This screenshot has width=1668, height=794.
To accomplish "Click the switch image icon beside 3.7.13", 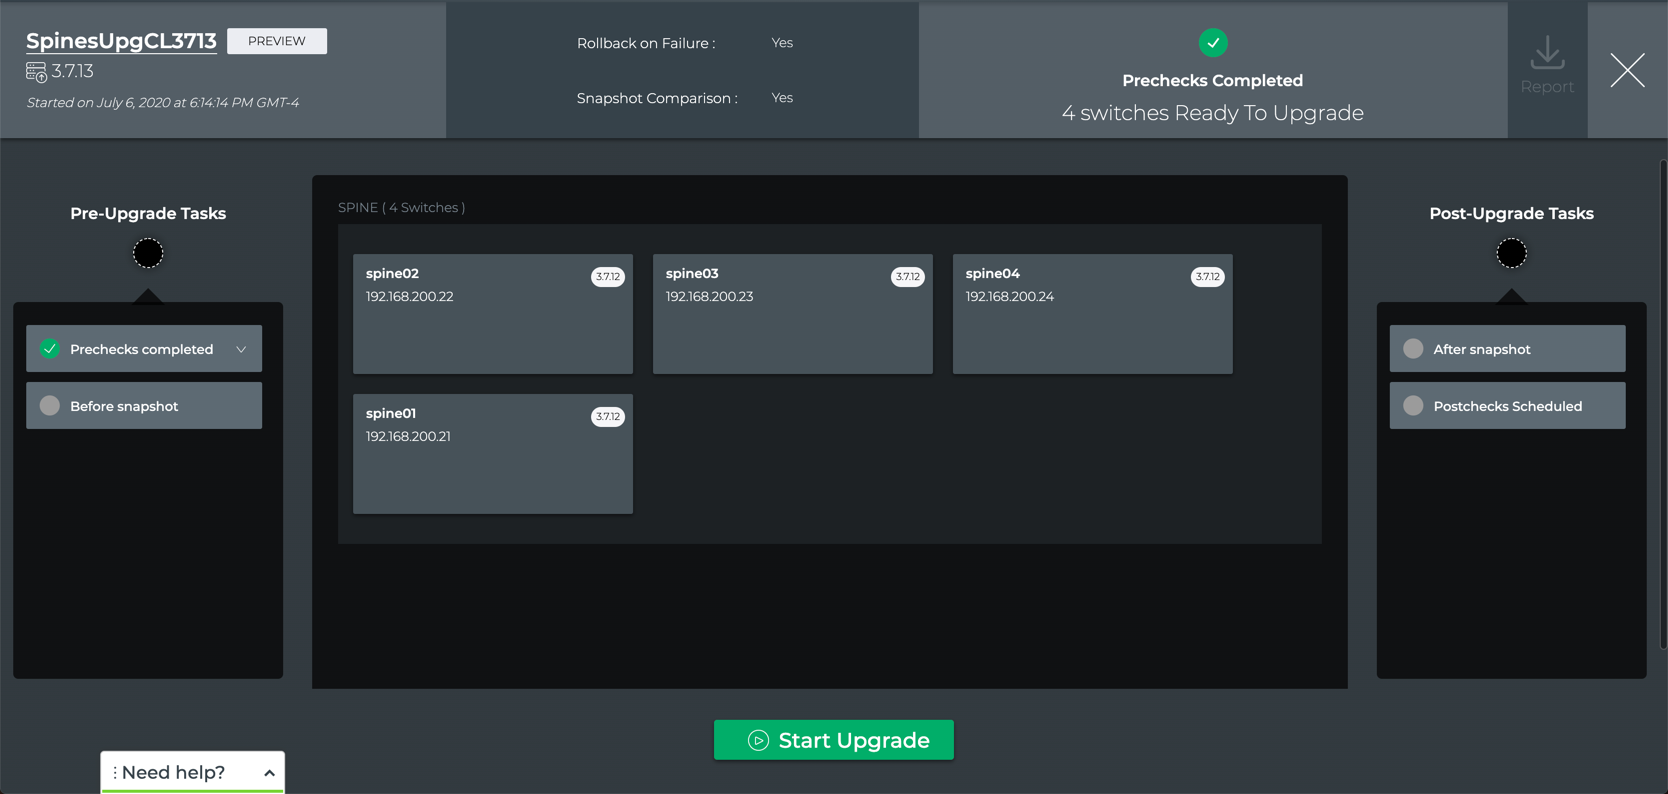I will [x=36, y=72].
